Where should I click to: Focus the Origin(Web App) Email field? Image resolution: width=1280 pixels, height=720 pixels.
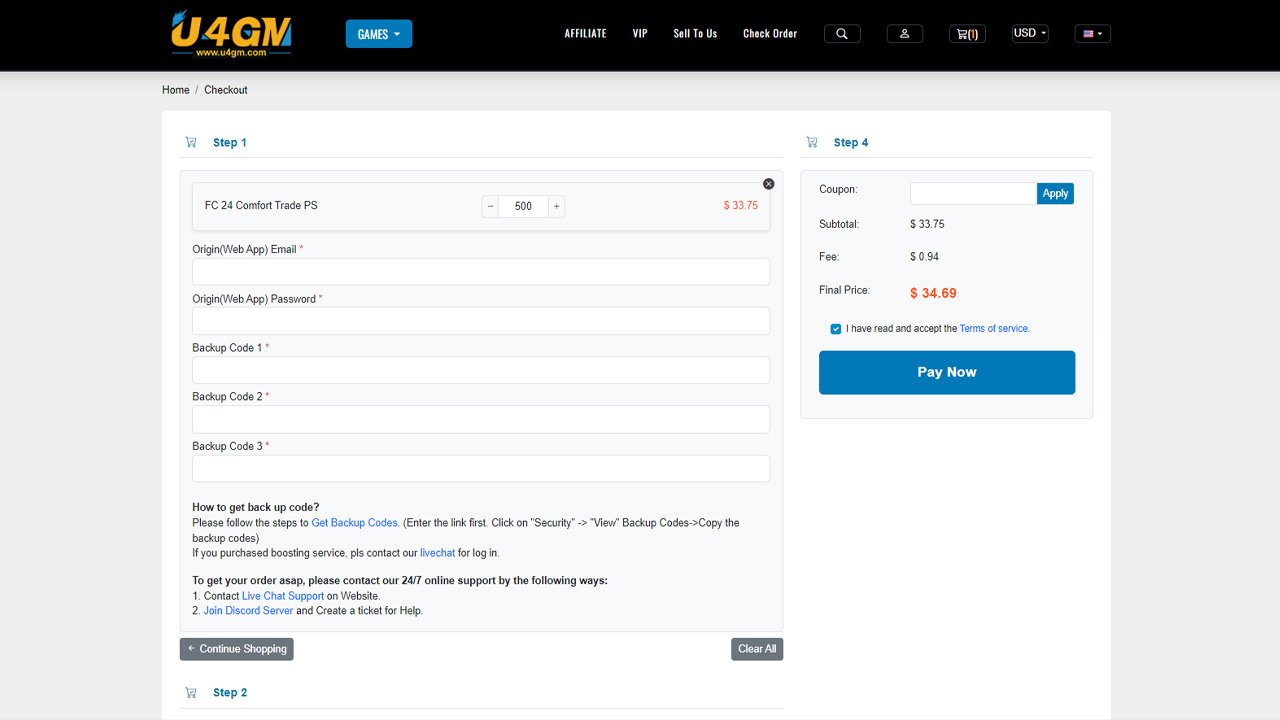(x=481, y=272)
